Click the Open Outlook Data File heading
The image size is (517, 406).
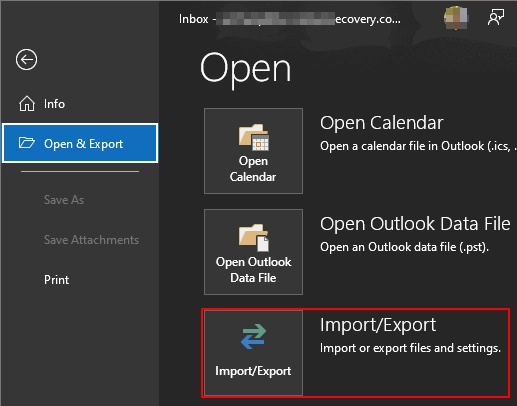pyautogui.click(x=415, y=223)
